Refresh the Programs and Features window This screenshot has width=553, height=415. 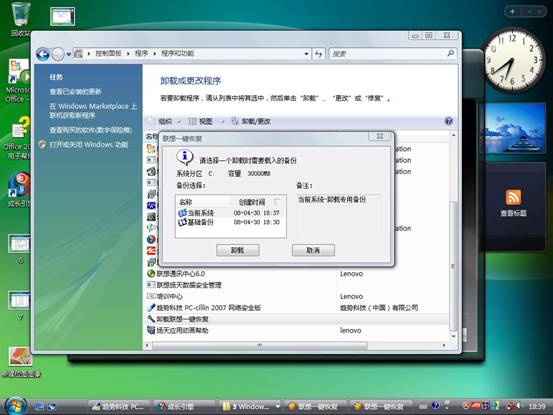[318, 54]
